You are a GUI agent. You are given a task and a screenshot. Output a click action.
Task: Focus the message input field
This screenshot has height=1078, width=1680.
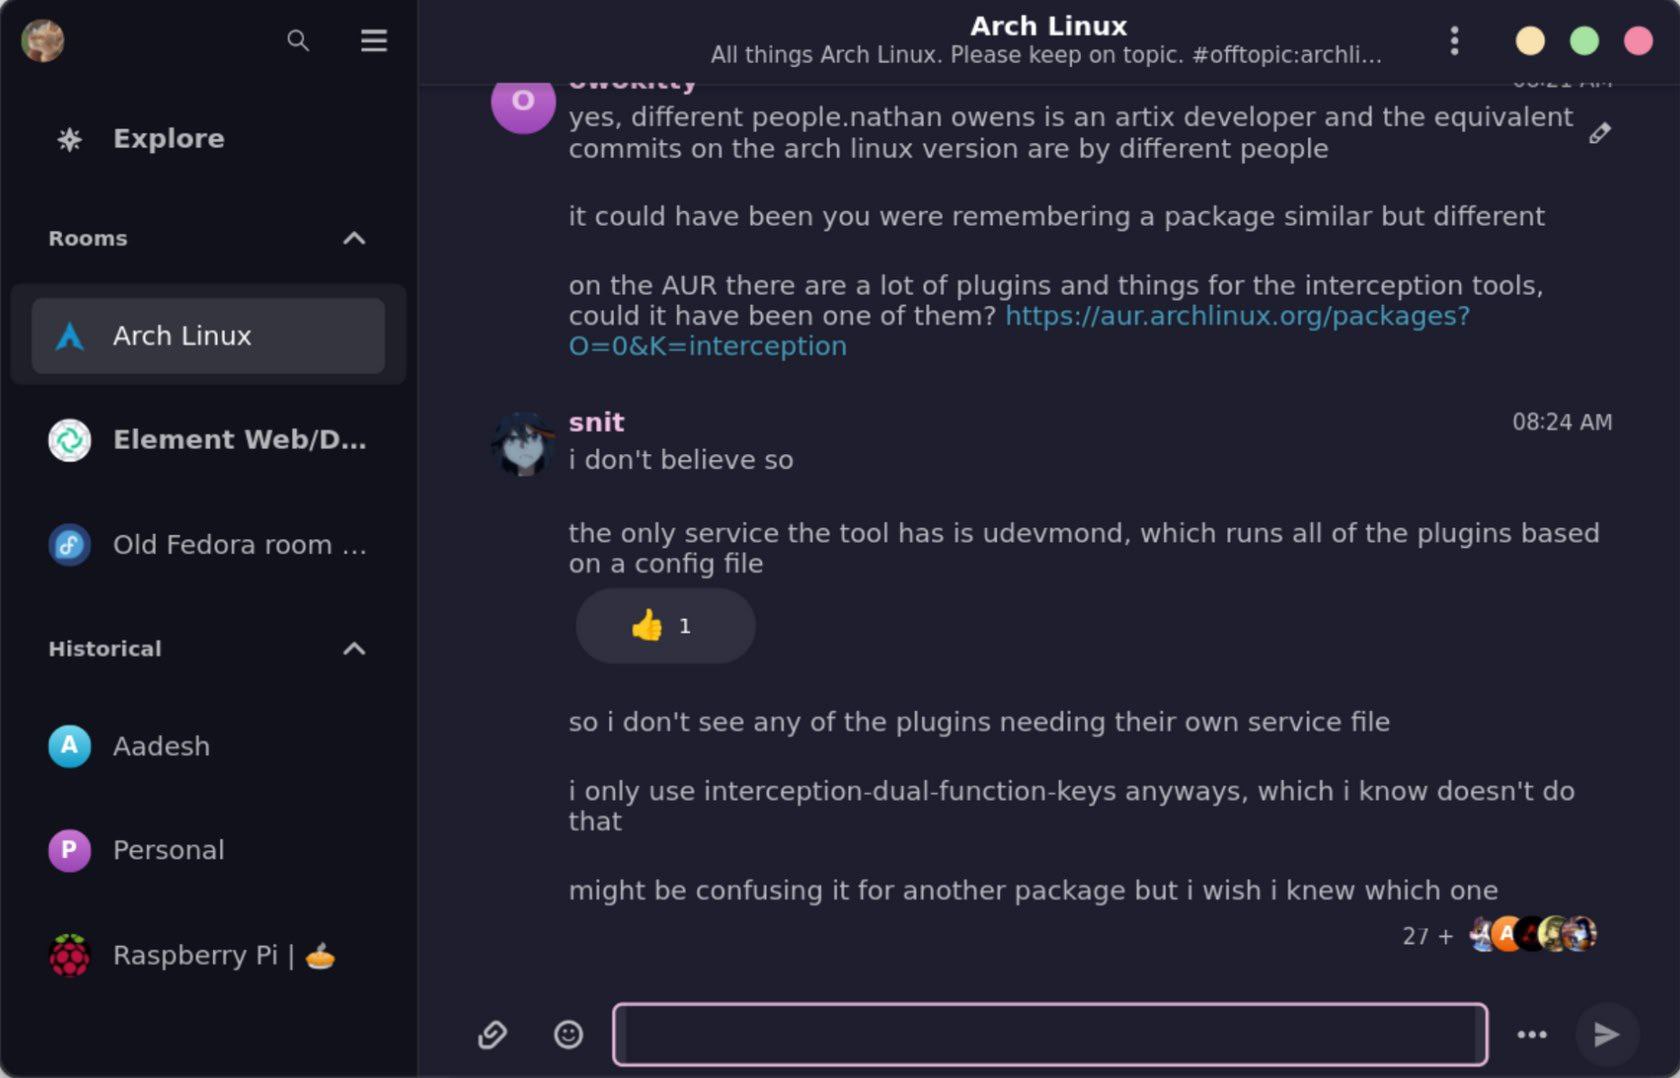(x=1050, y=1034)
